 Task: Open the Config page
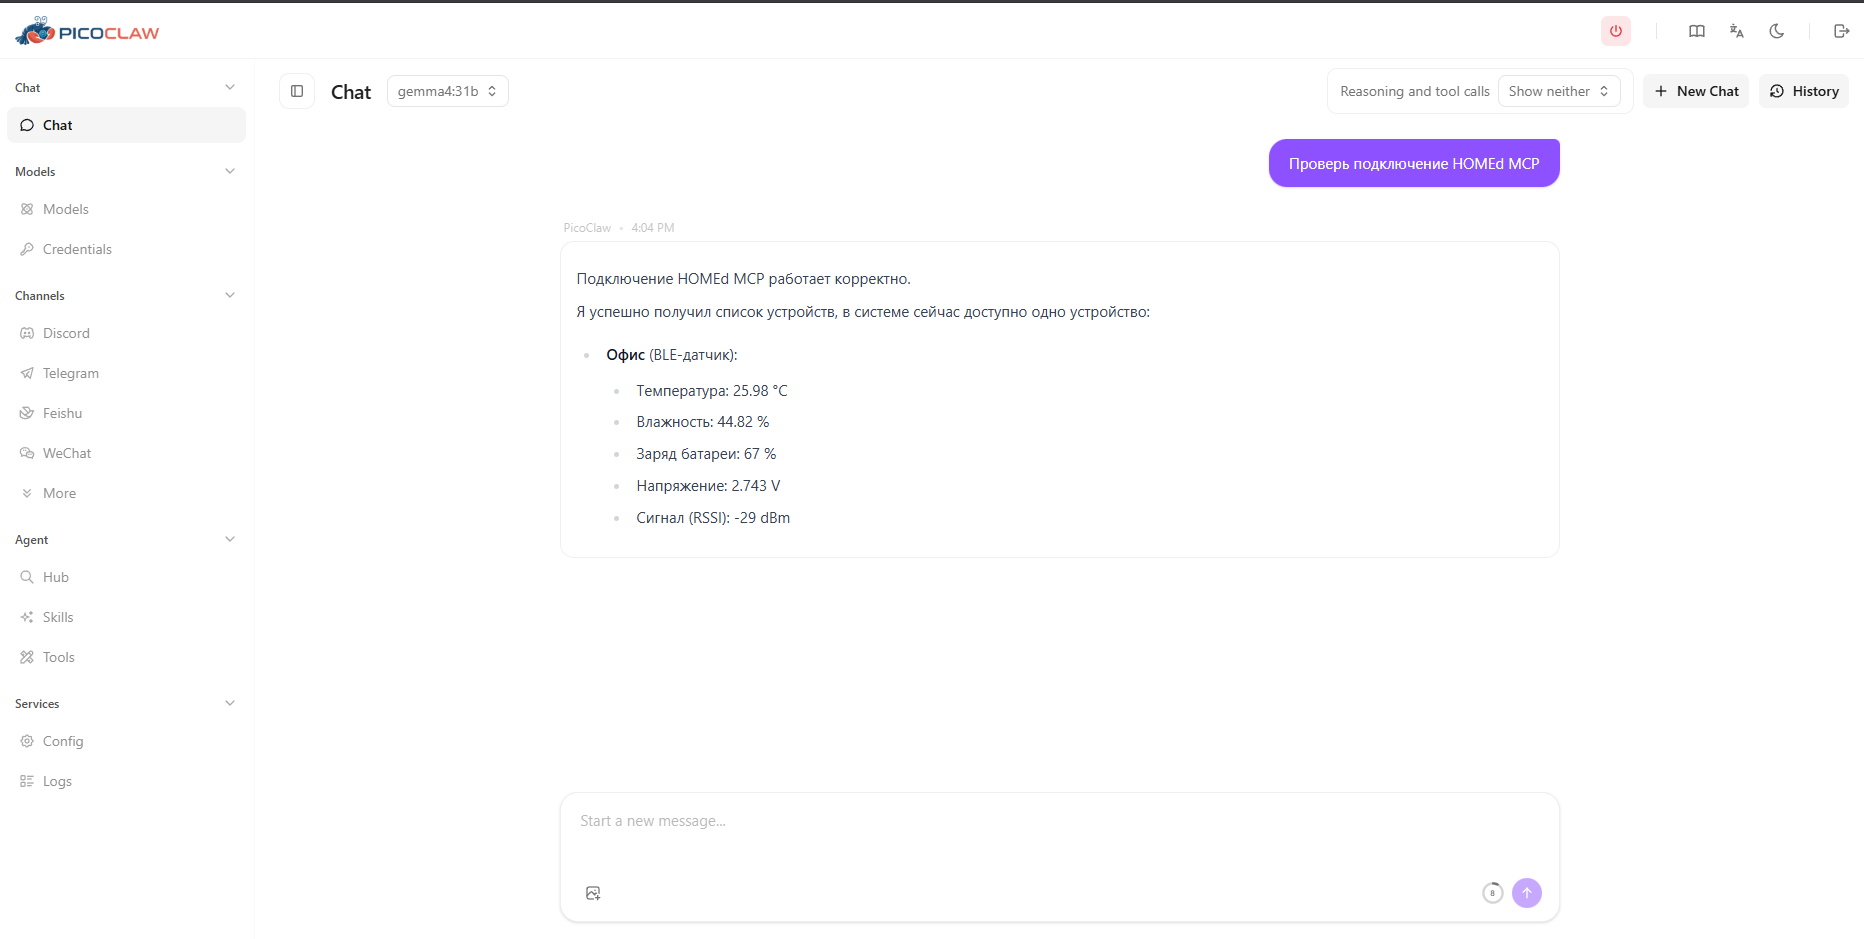point(126,741)
